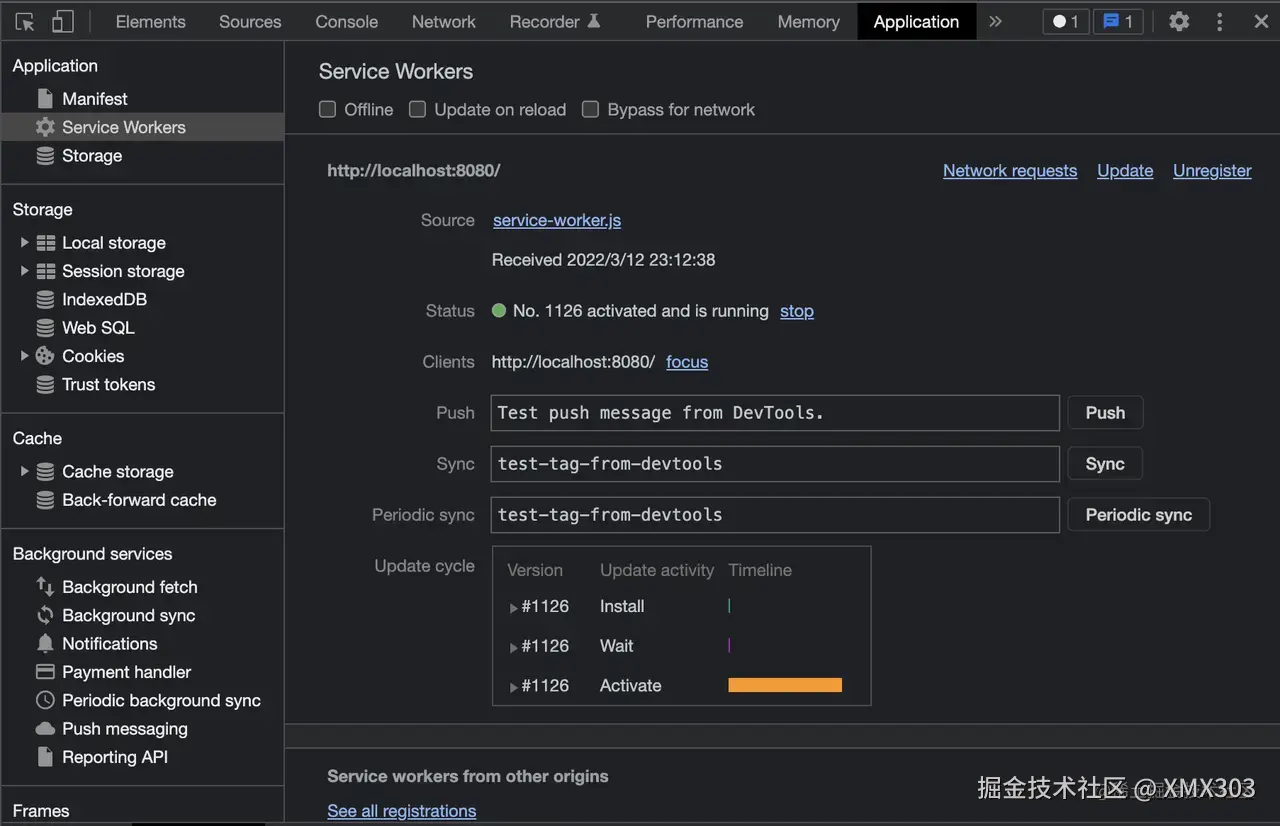Screen dimensions: 1280x826
Task: Click the Manifest file icon
Action: click(x=45, y=99)
